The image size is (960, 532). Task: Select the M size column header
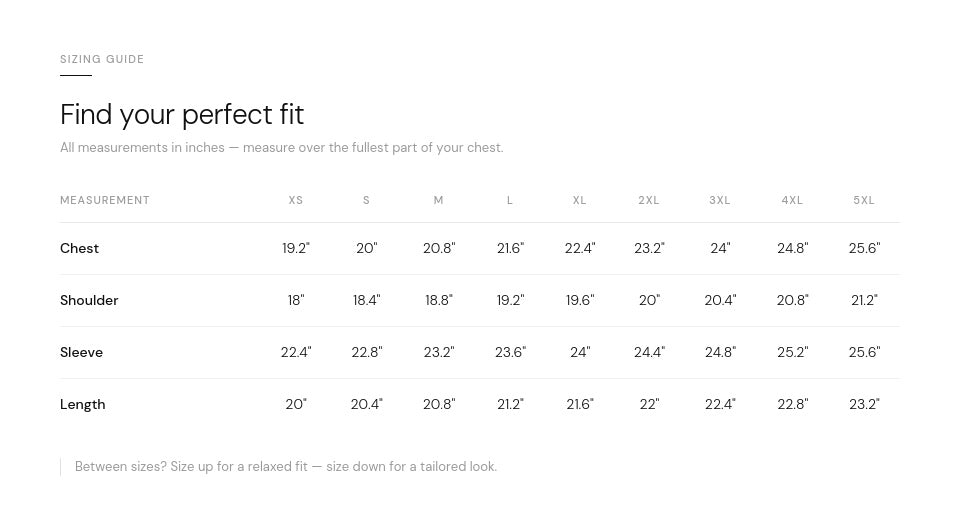click(x=438, y=200)
